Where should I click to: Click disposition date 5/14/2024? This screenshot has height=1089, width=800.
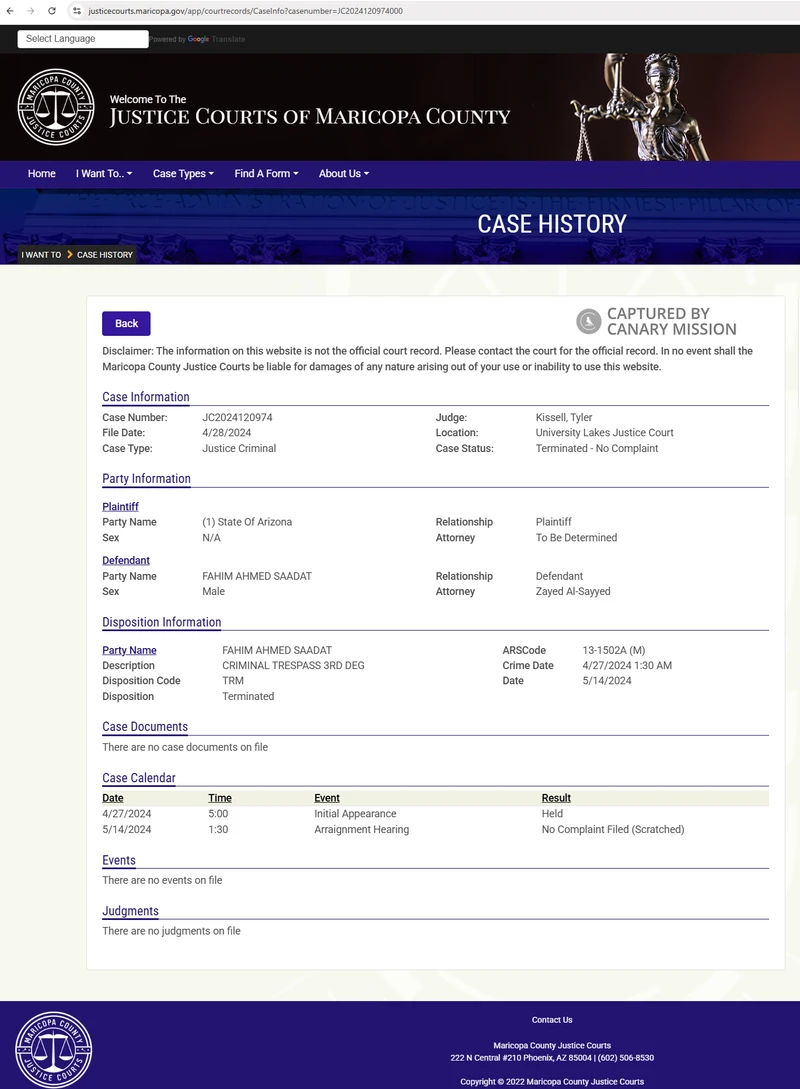(607, 681)
